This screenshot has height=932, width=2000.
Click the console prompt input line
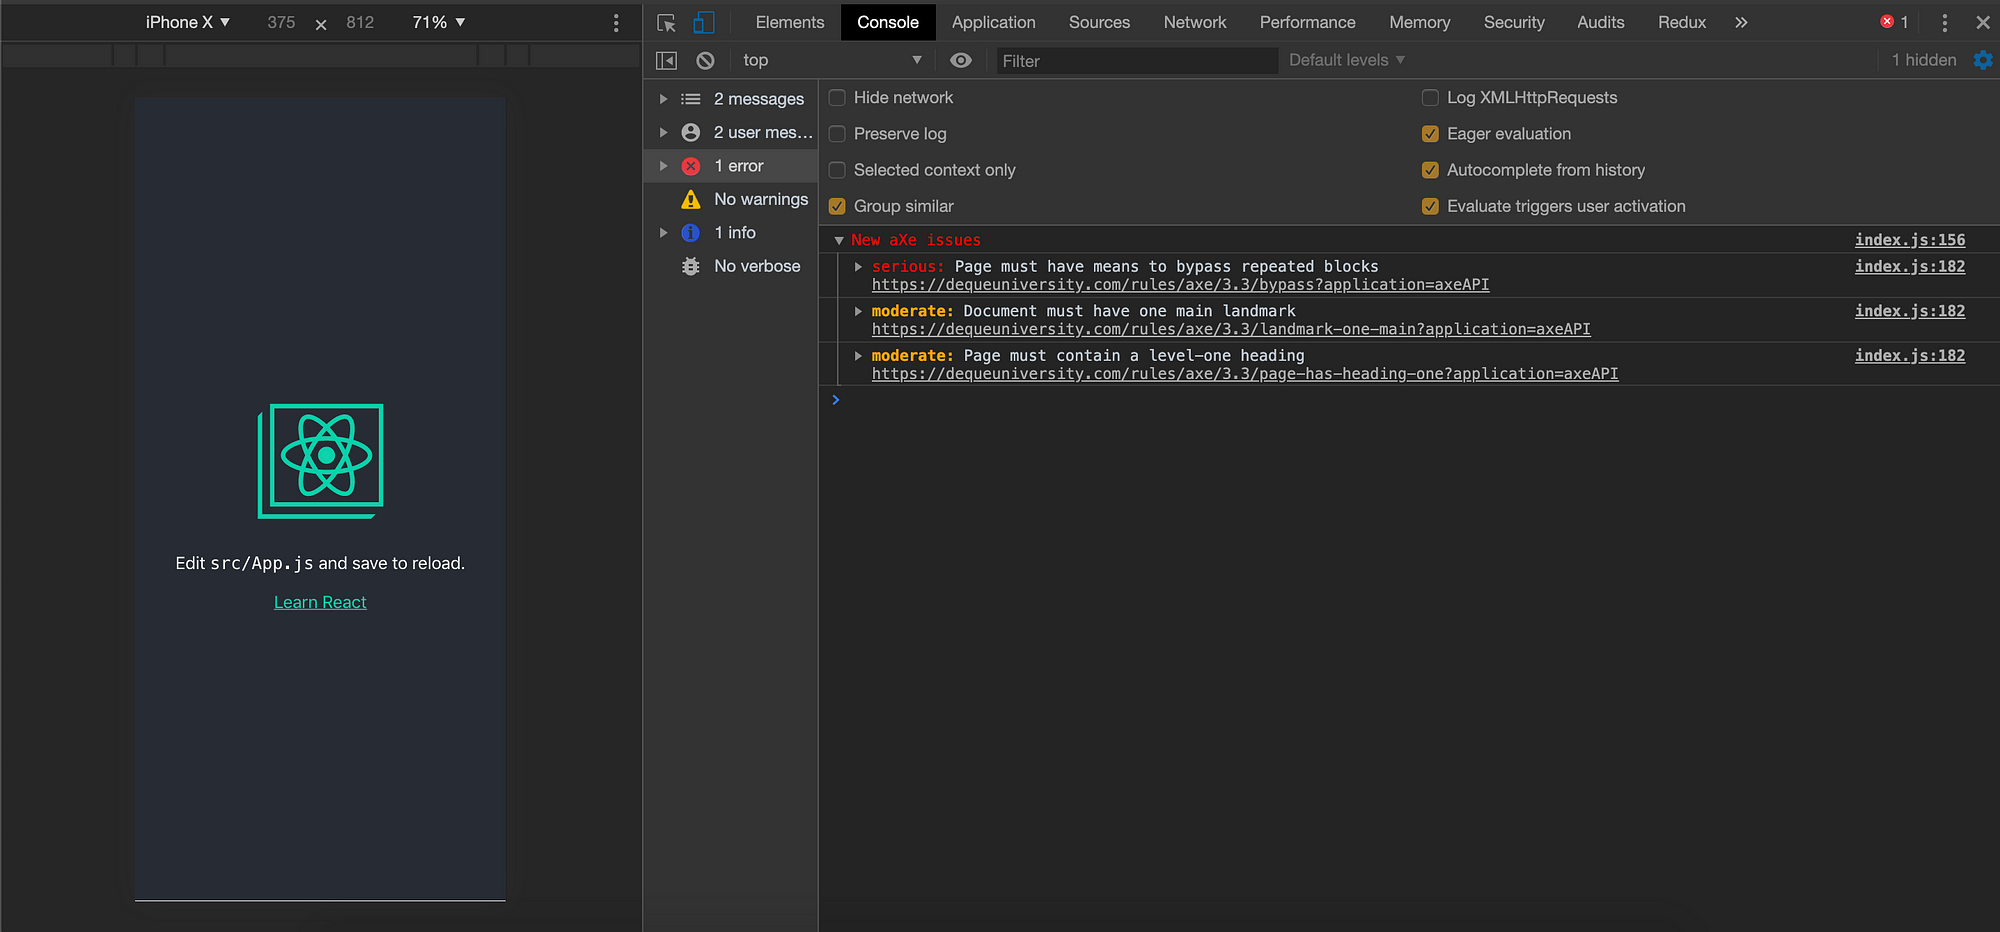(x=1410, y=400)
